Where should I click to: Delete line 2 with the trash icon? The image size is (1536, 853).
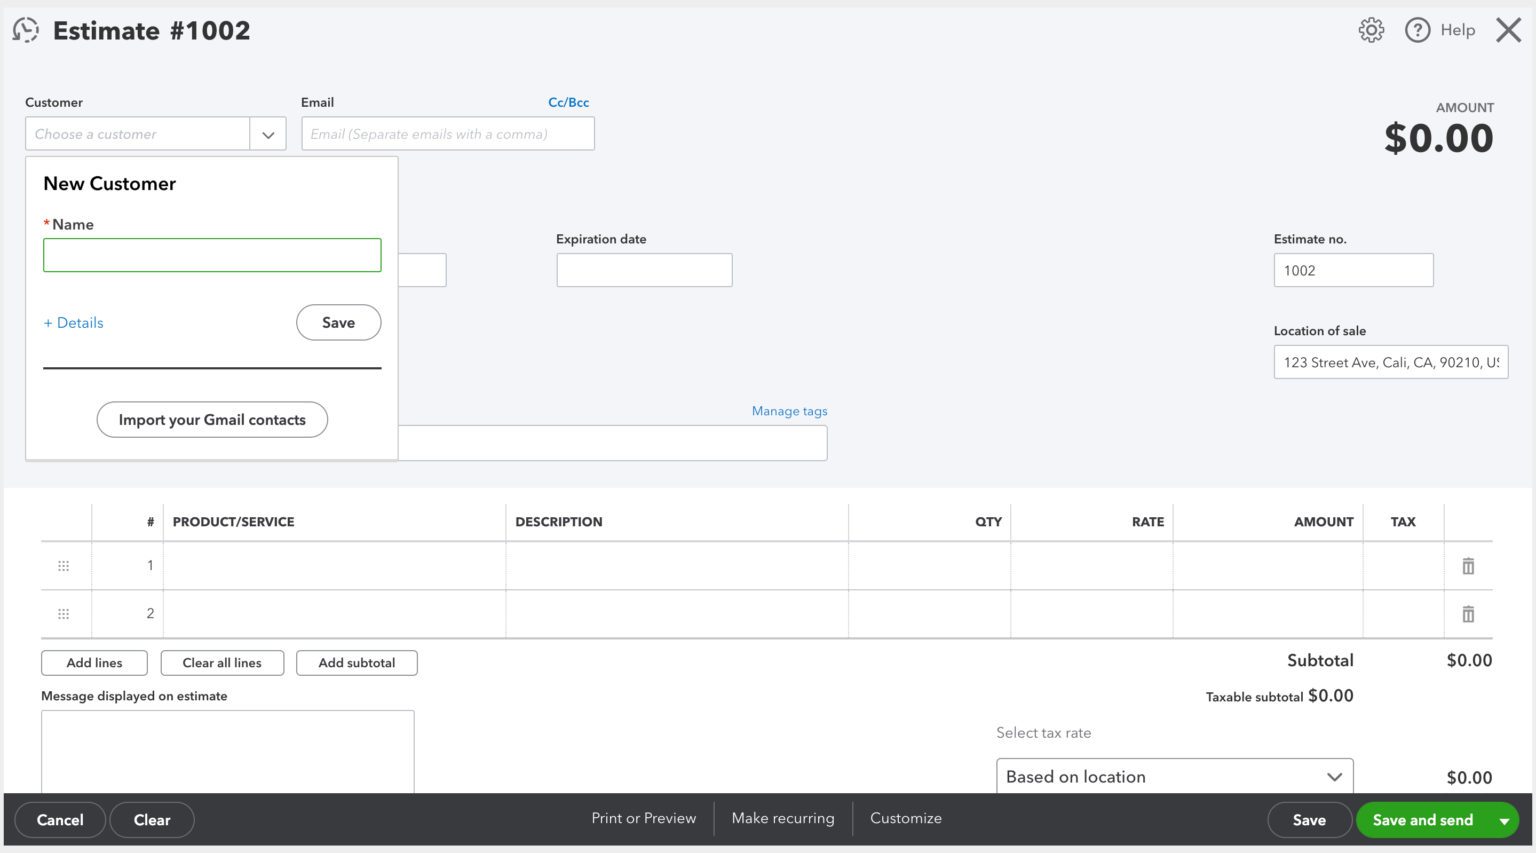pos(1468,613)
